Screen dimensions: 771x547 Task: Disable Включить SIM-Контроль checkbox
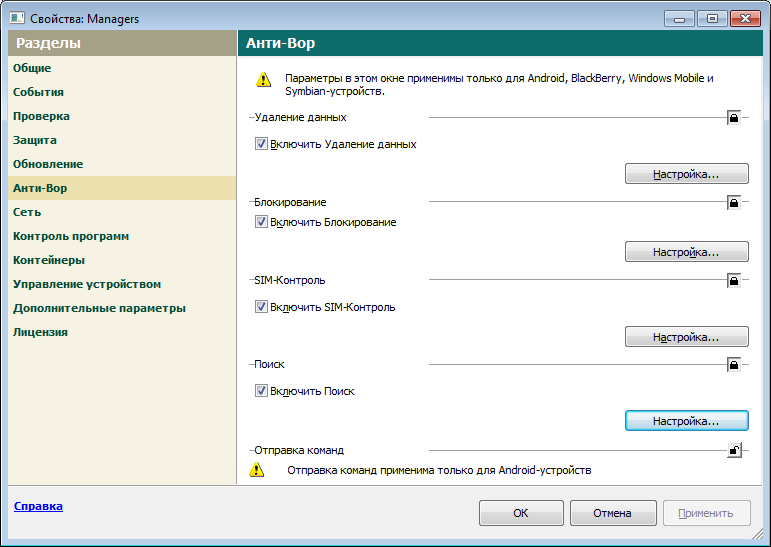click(x=262, y=307)
